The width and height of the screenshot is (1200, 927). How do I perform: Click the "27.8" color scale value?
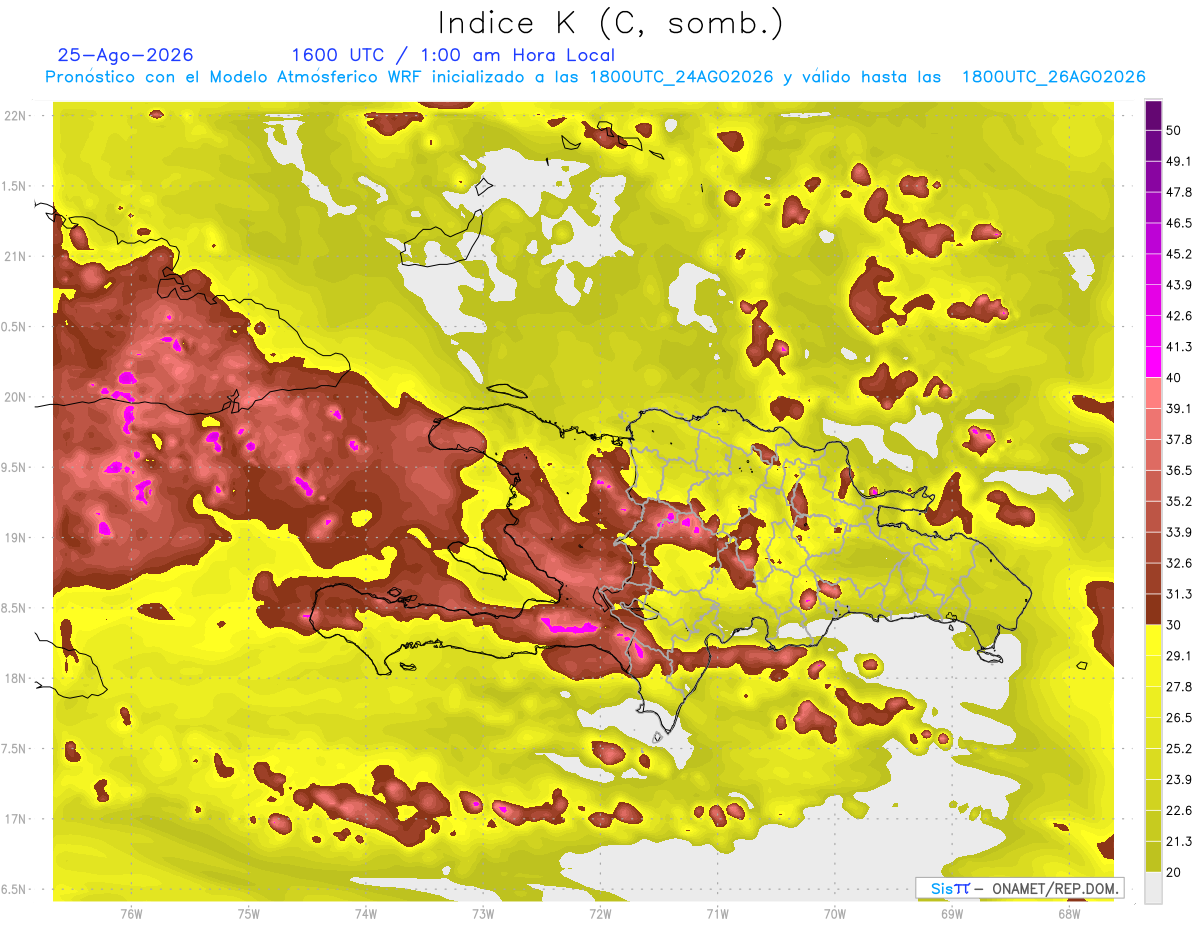click(x=1179, y=686)
